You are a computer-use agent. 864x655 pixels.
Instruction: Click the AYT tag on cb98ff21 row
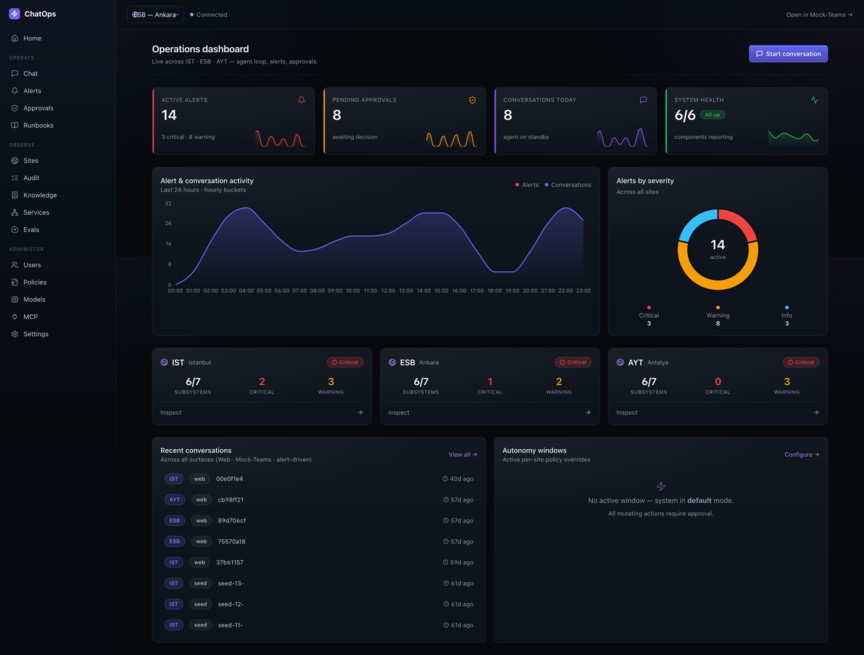pyautogui.click(x=175, y=500)
